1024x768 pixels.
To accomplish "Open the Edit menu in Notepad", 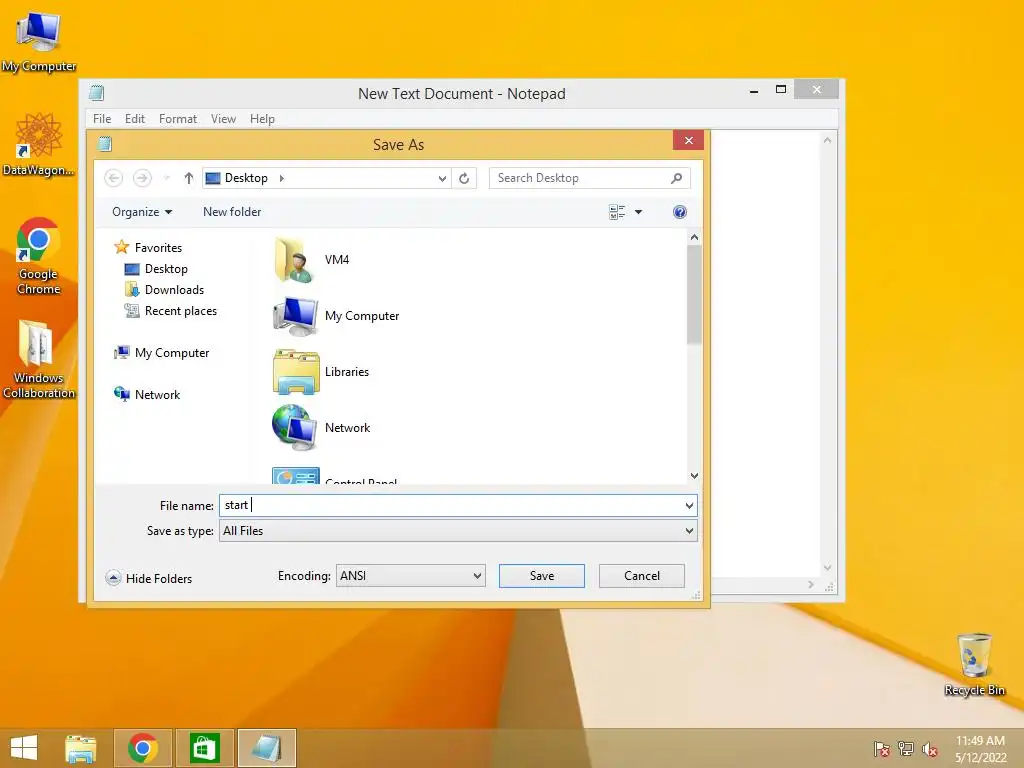I will point(135,119).
